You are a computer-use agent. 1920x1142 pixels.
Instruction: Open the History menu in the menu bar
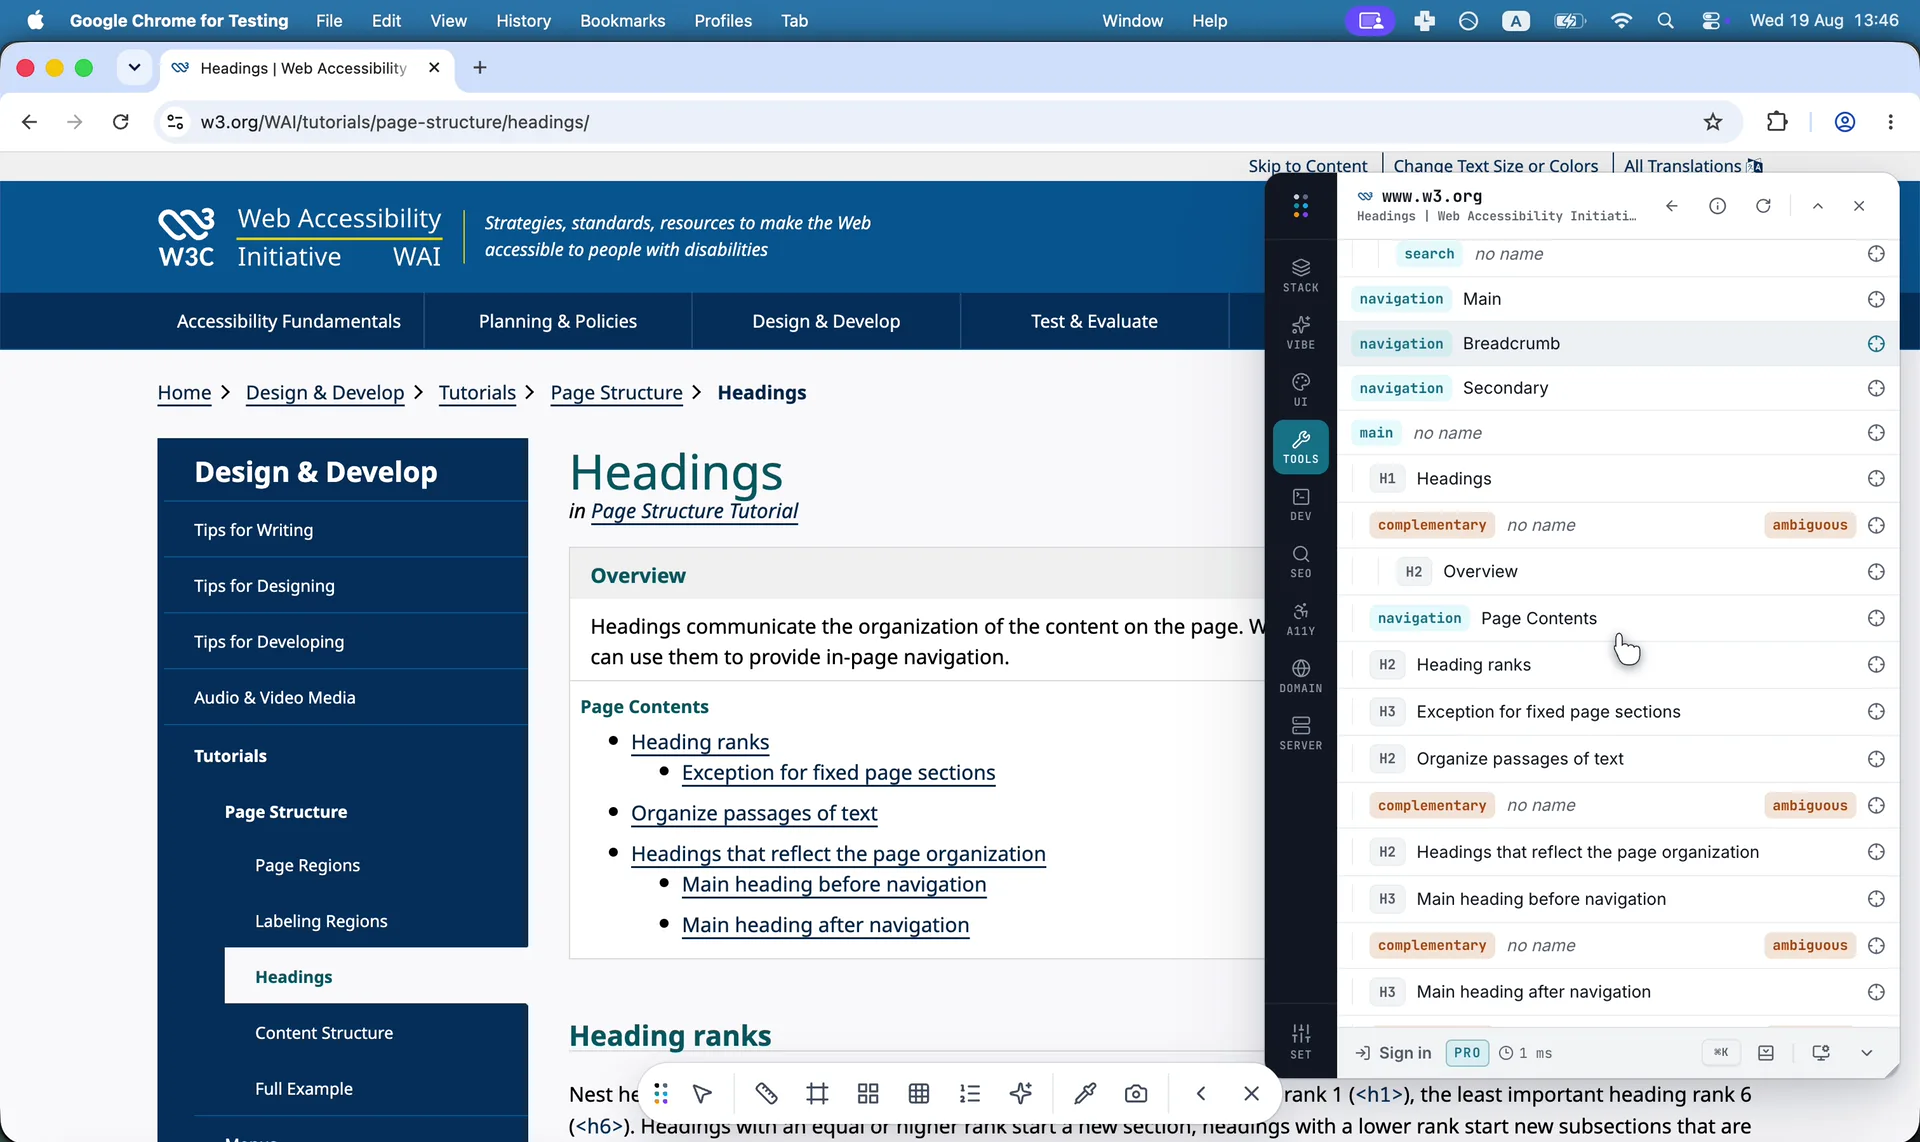[524, 21]
